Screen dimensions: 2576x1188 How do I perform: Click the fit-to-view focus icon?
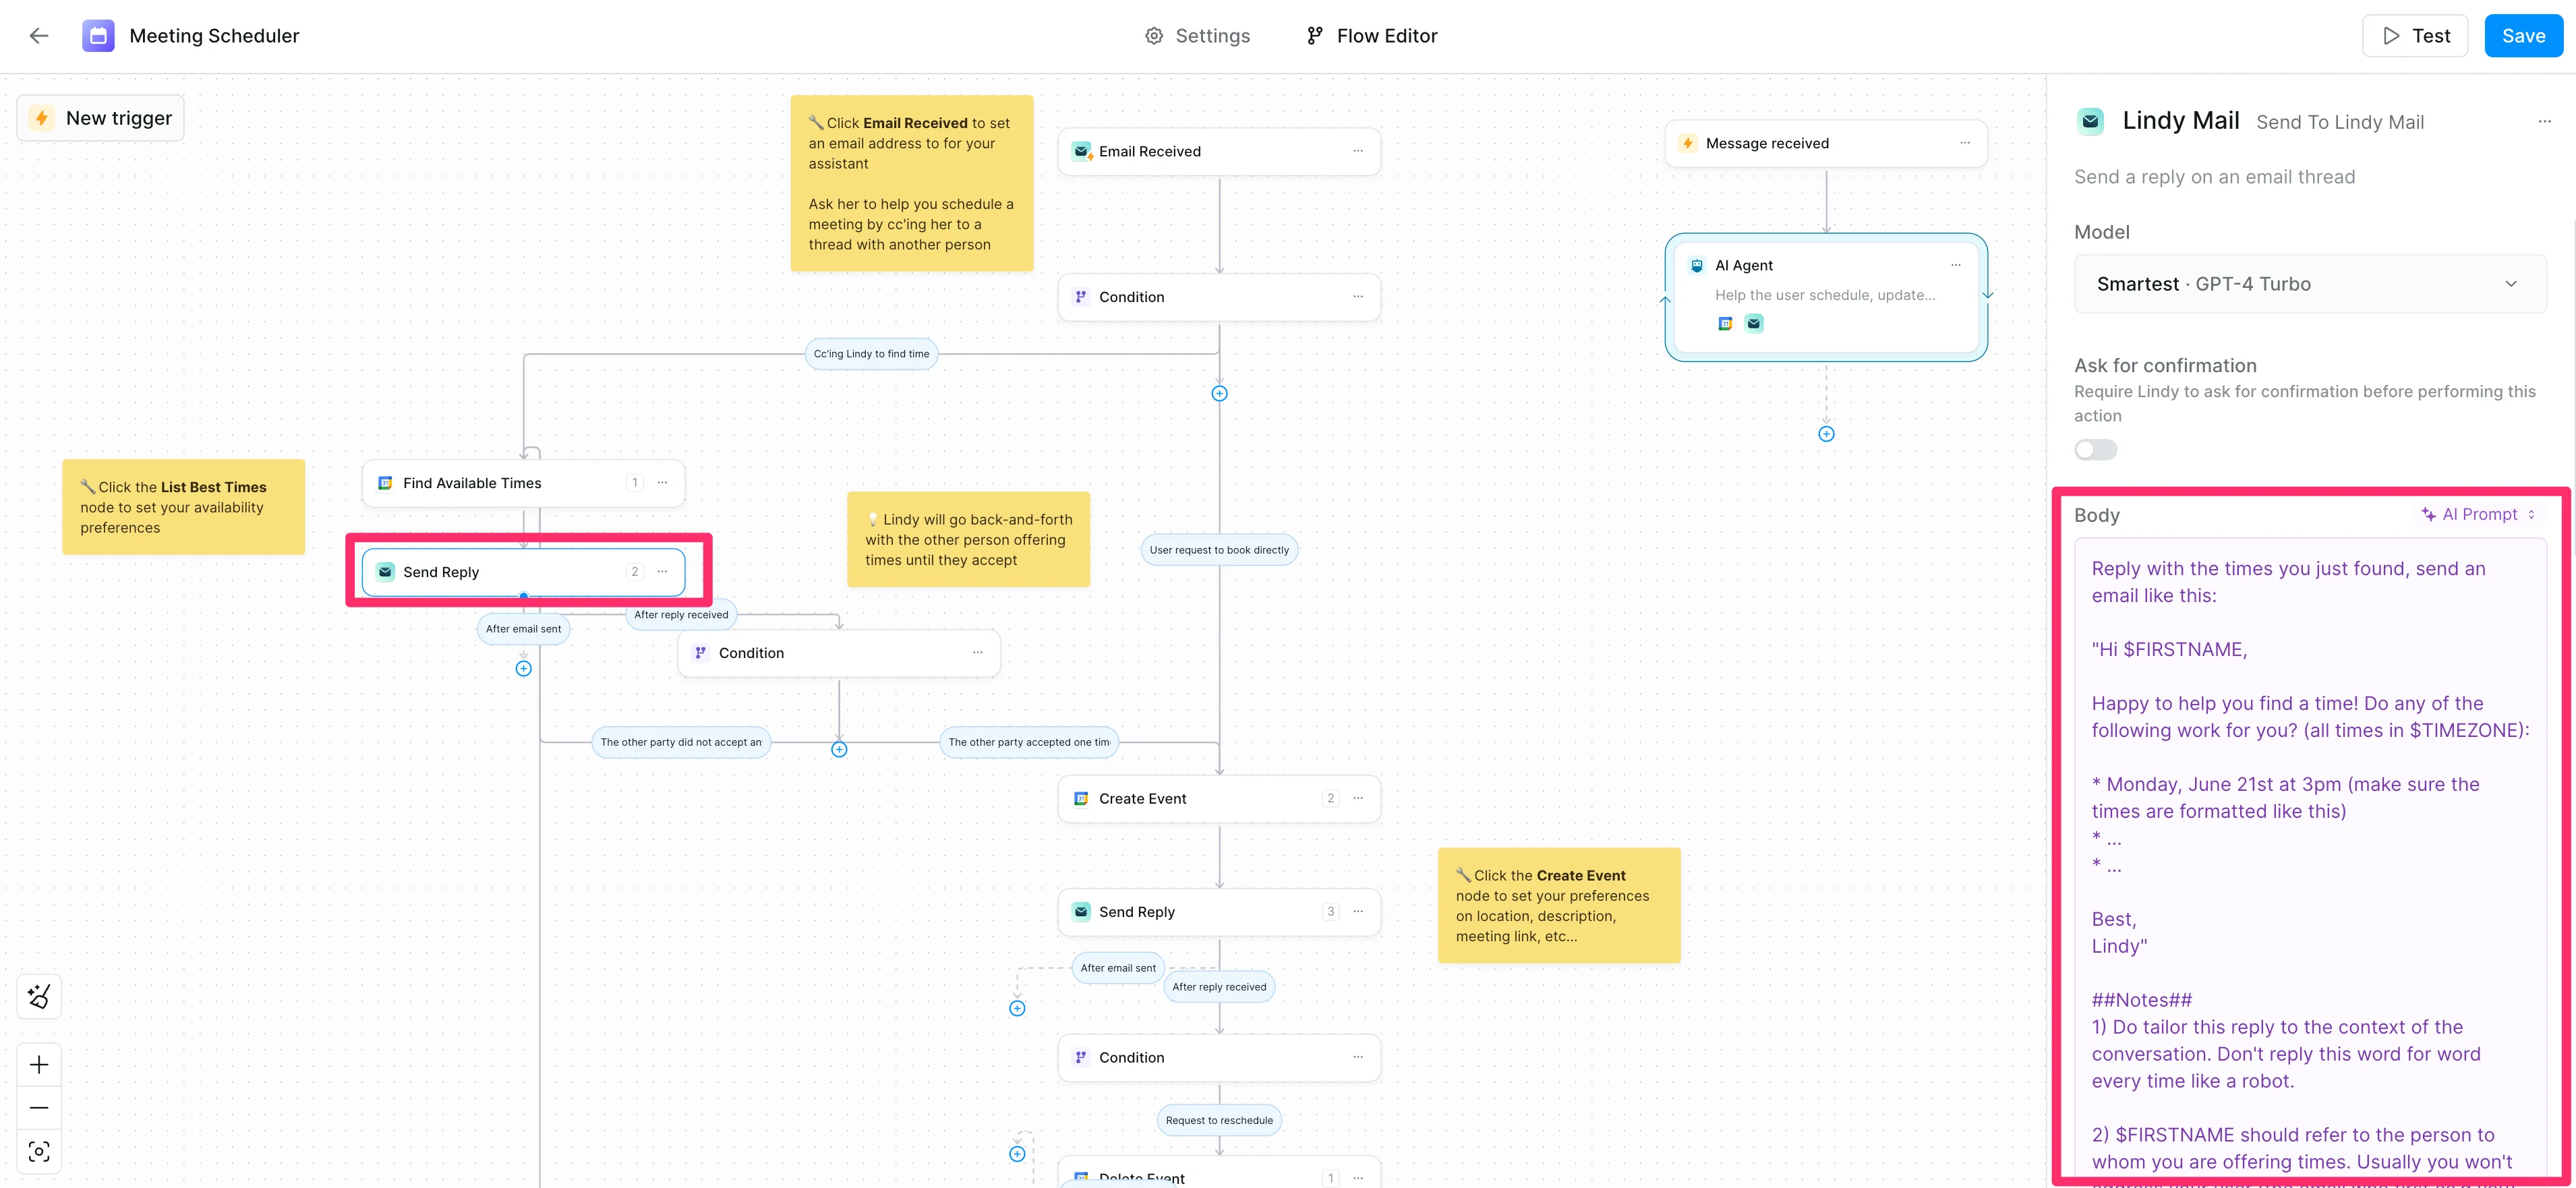(x=39, y=1152)
